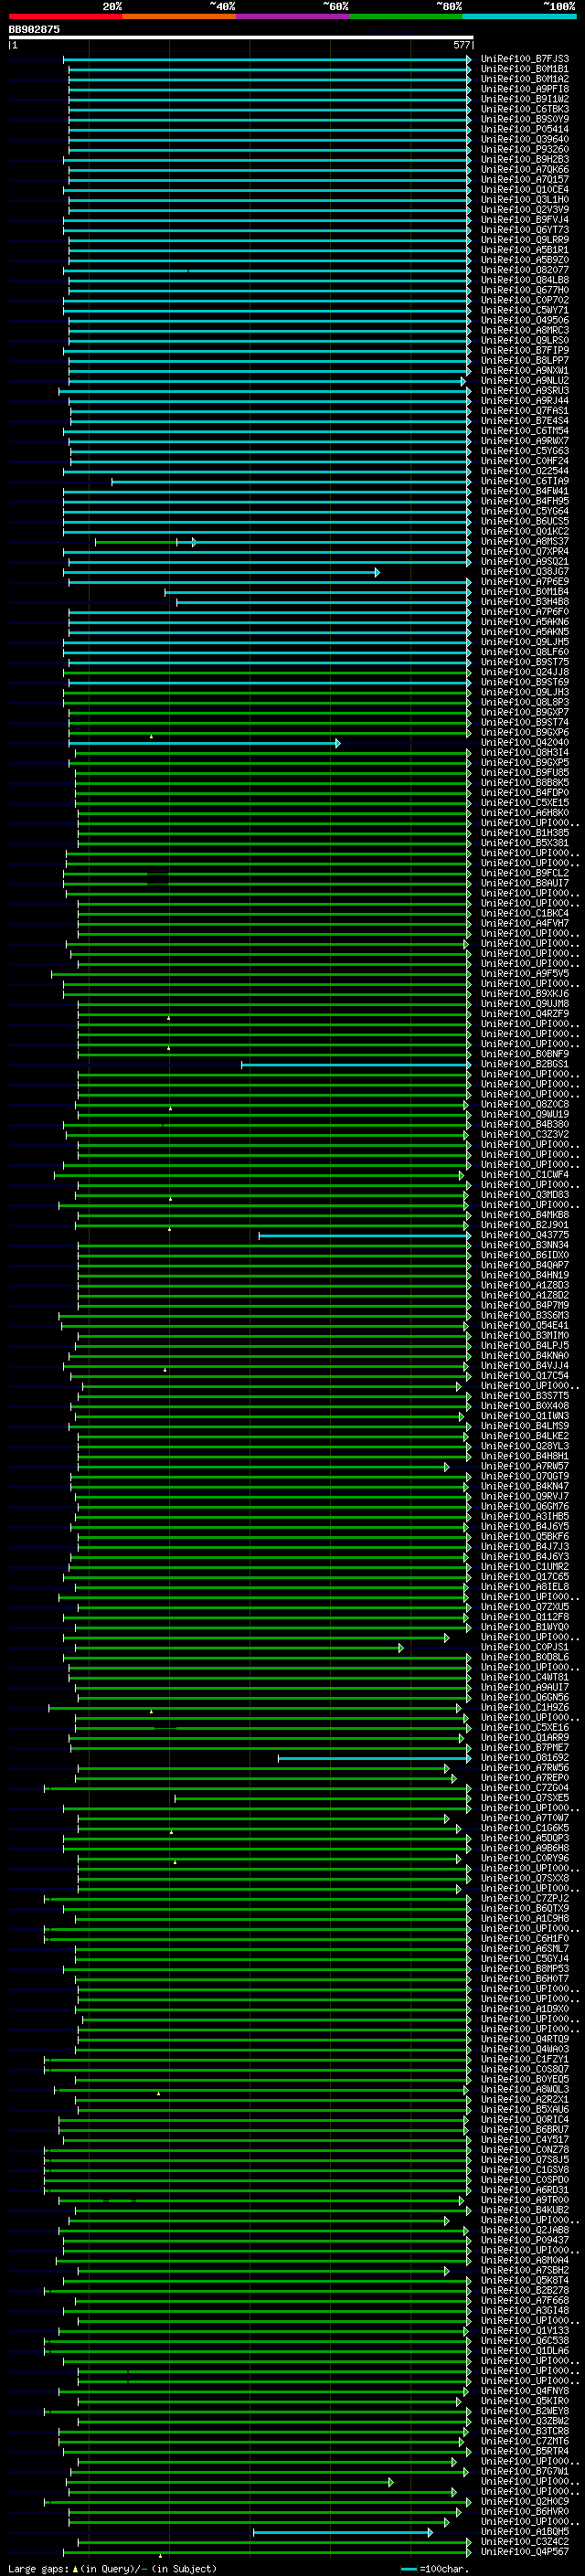
Task: Open hit UniRef100_P05414
Action: pyautogui.click(x=524, y=129)
